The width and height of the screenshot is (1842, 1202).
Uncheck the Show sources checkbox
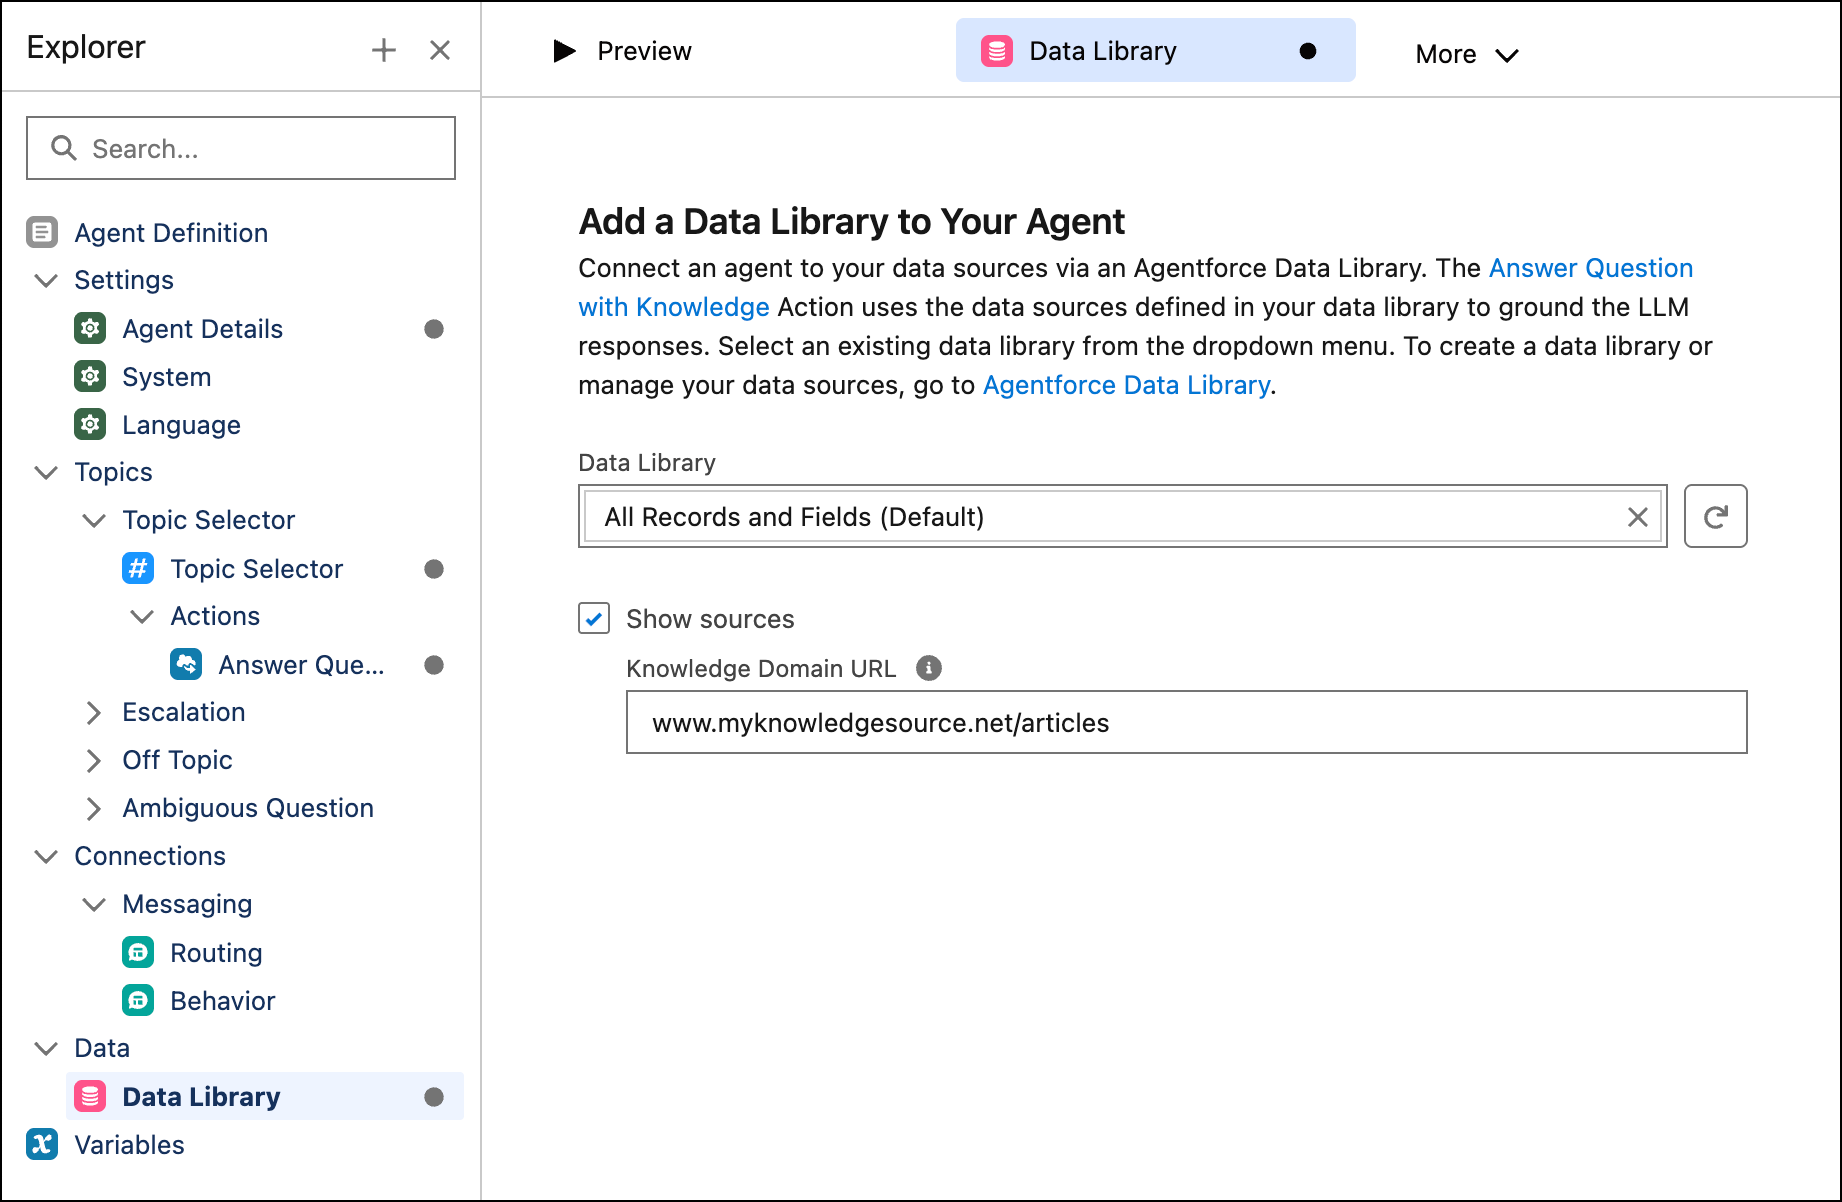pyautogui.click(x=594, y=618)
